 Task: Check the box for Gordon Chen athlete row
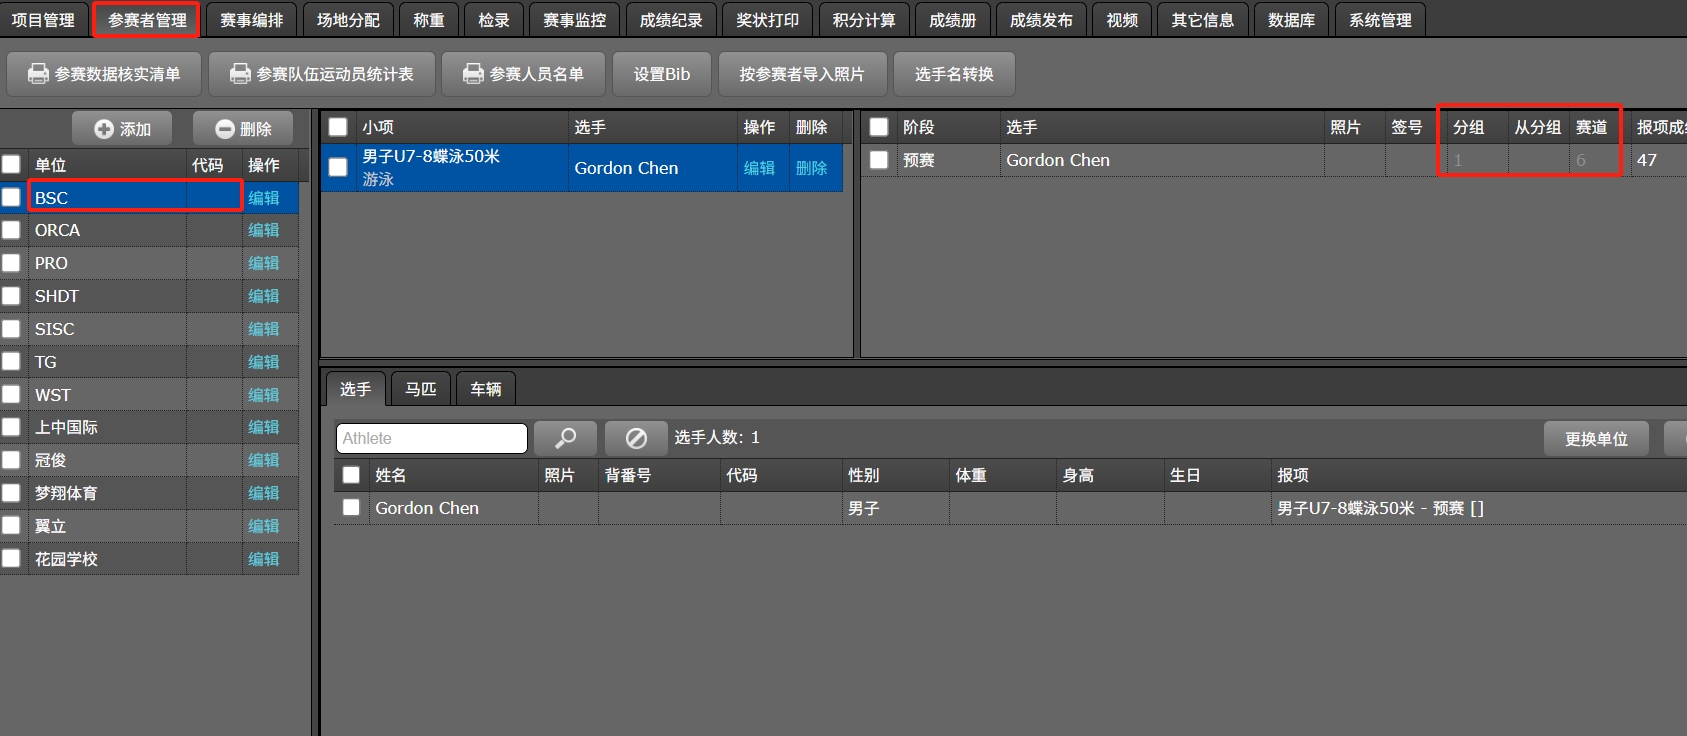click(x=351, y=507)
